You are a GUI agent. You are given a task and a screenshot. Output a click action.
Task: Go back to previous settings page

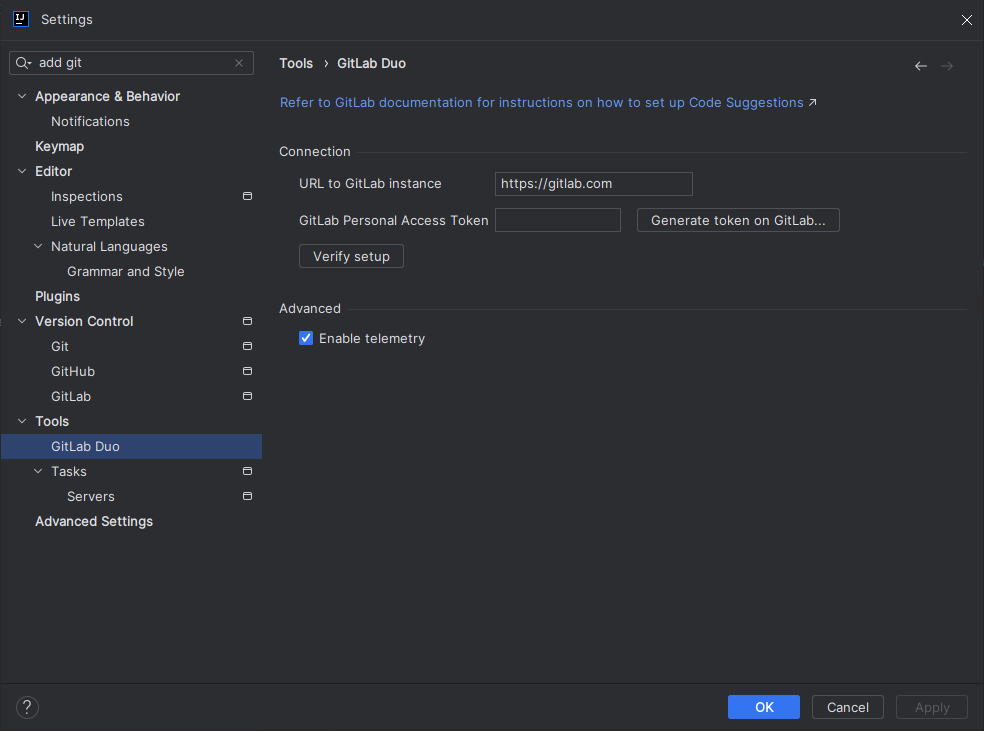[x=921, y=66]
